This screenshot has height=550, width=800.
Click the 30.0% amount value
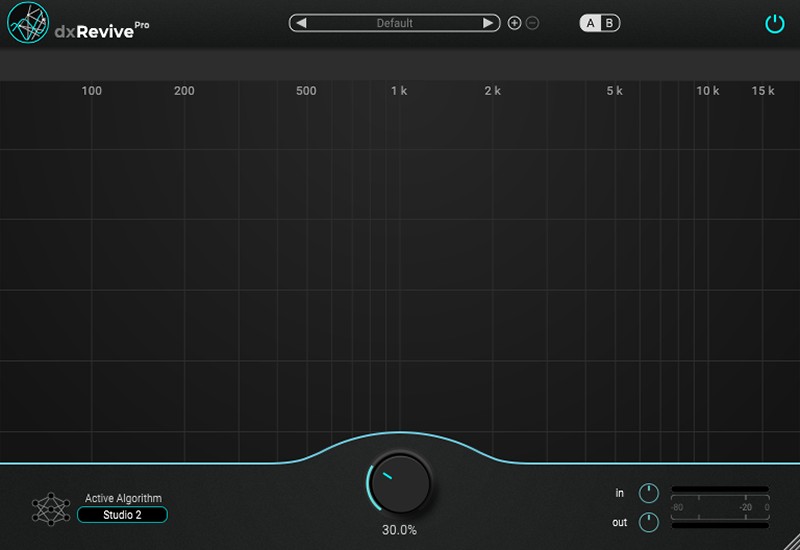tap(399, 530)
